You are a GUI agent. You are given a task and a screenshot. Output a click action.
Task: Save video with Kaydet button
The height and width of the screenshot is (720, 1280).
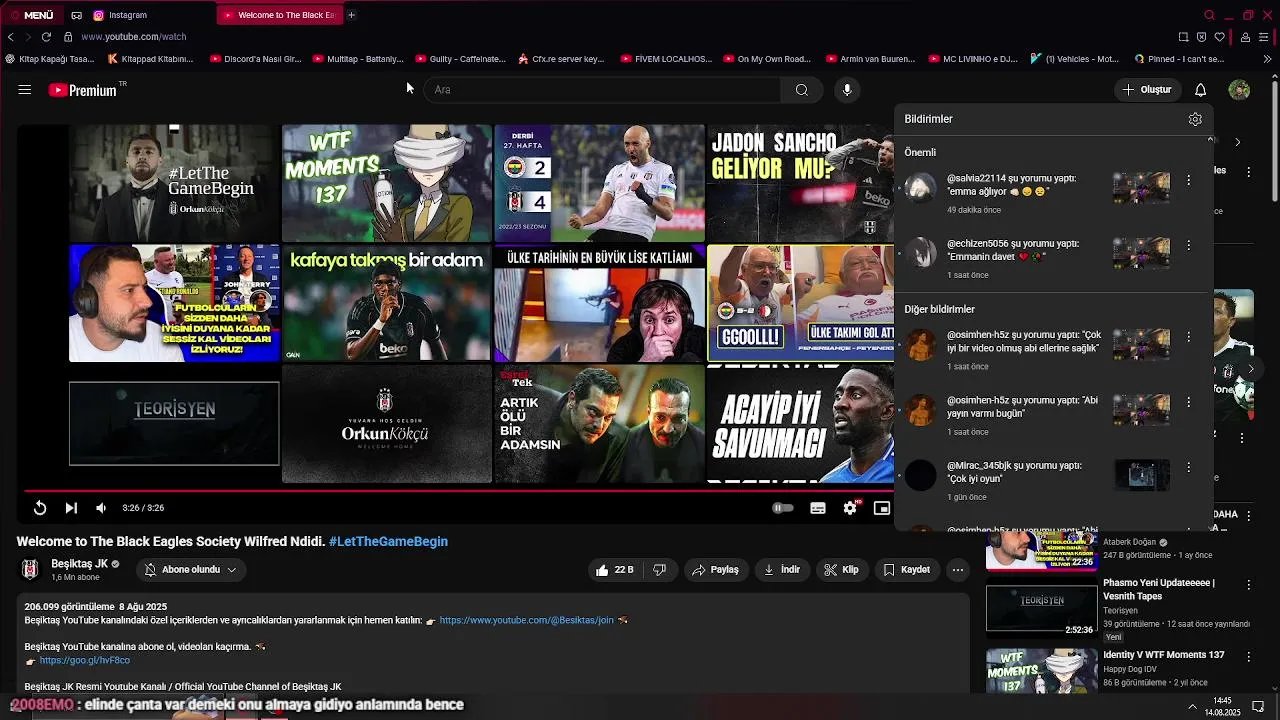(x=907, y=570)
